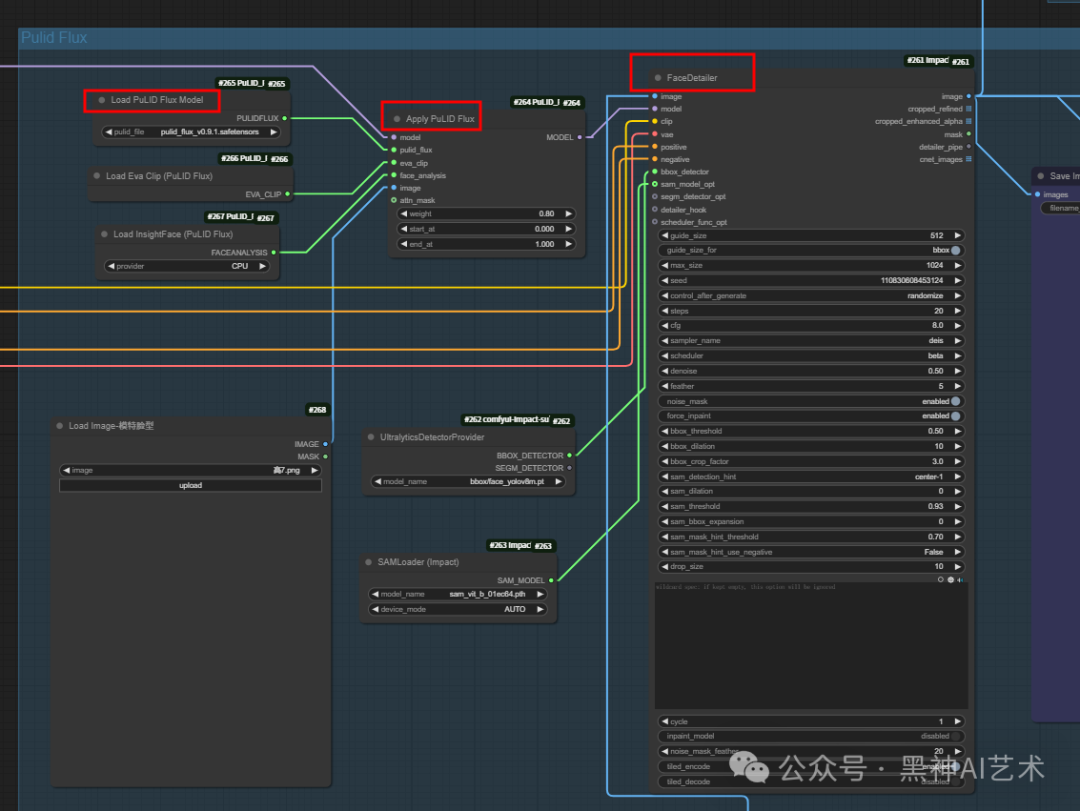Open the SAMLoader model_name dropdown
This screenshot has height=811, width=1080.
[x=457, y=594]
